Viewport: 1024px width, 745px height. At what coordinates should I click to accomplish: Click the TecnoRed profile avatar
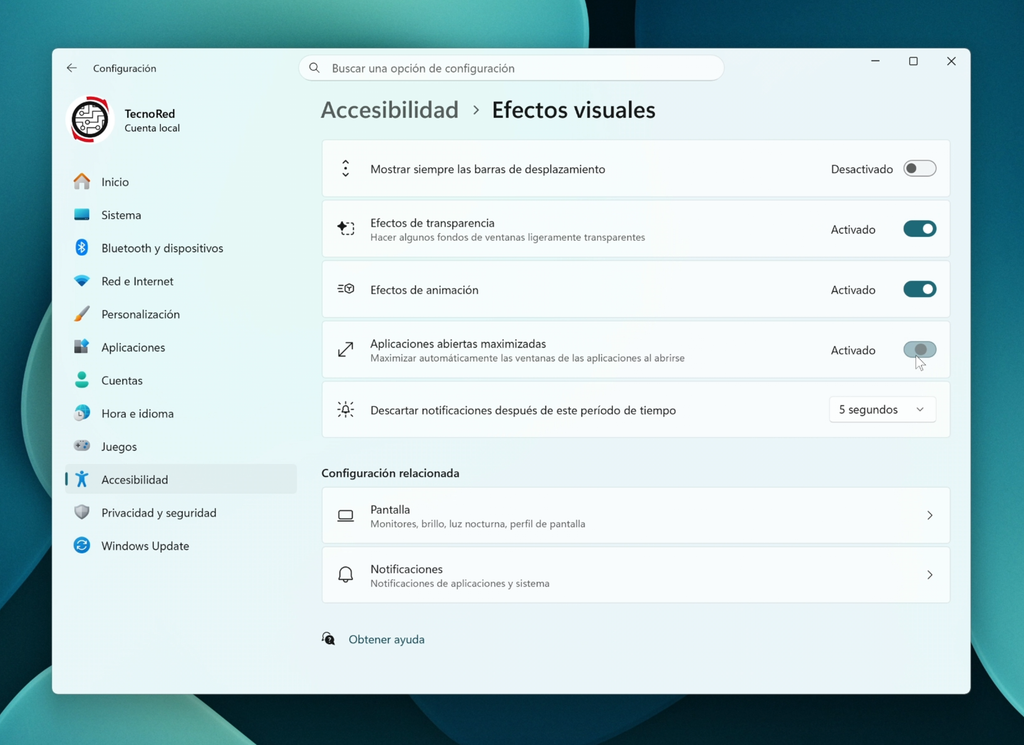90,119
